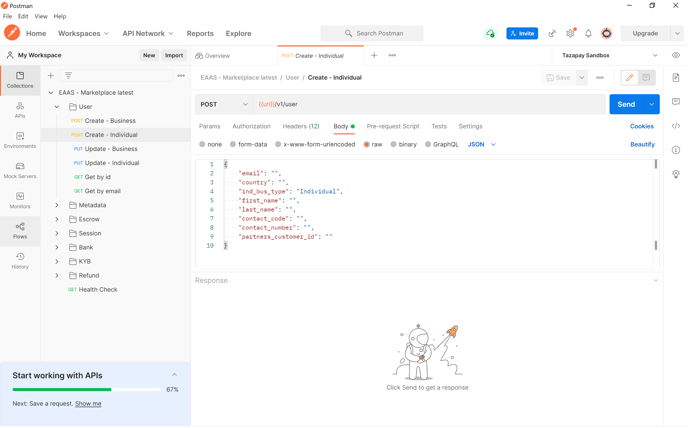Switch to comment mode icon
The image size is (688, 428).
tap(646, 78)
